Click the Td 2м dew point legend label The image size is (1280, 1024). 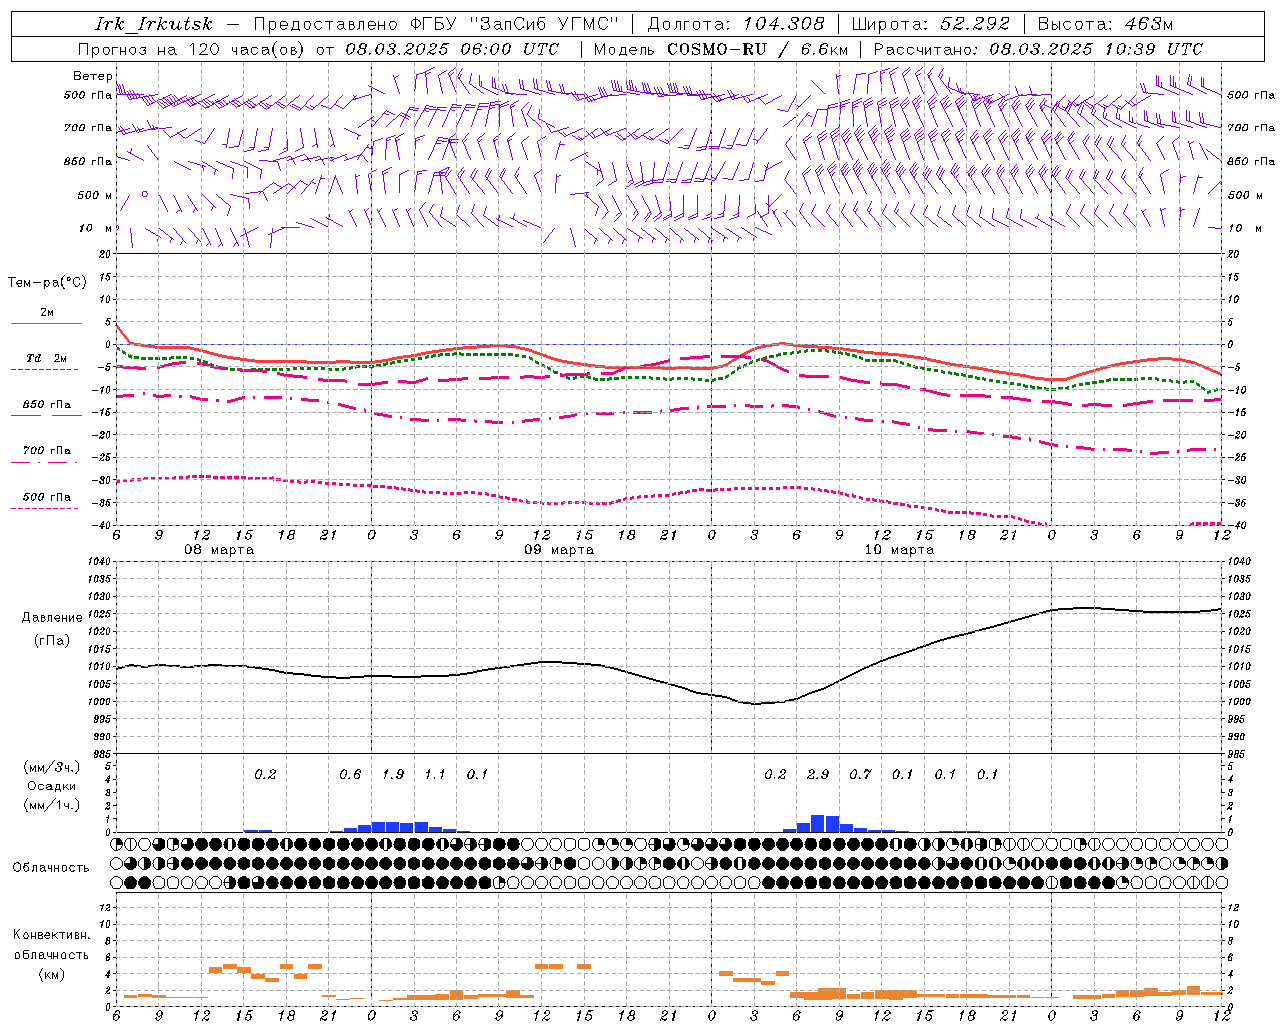coord(46,358)
